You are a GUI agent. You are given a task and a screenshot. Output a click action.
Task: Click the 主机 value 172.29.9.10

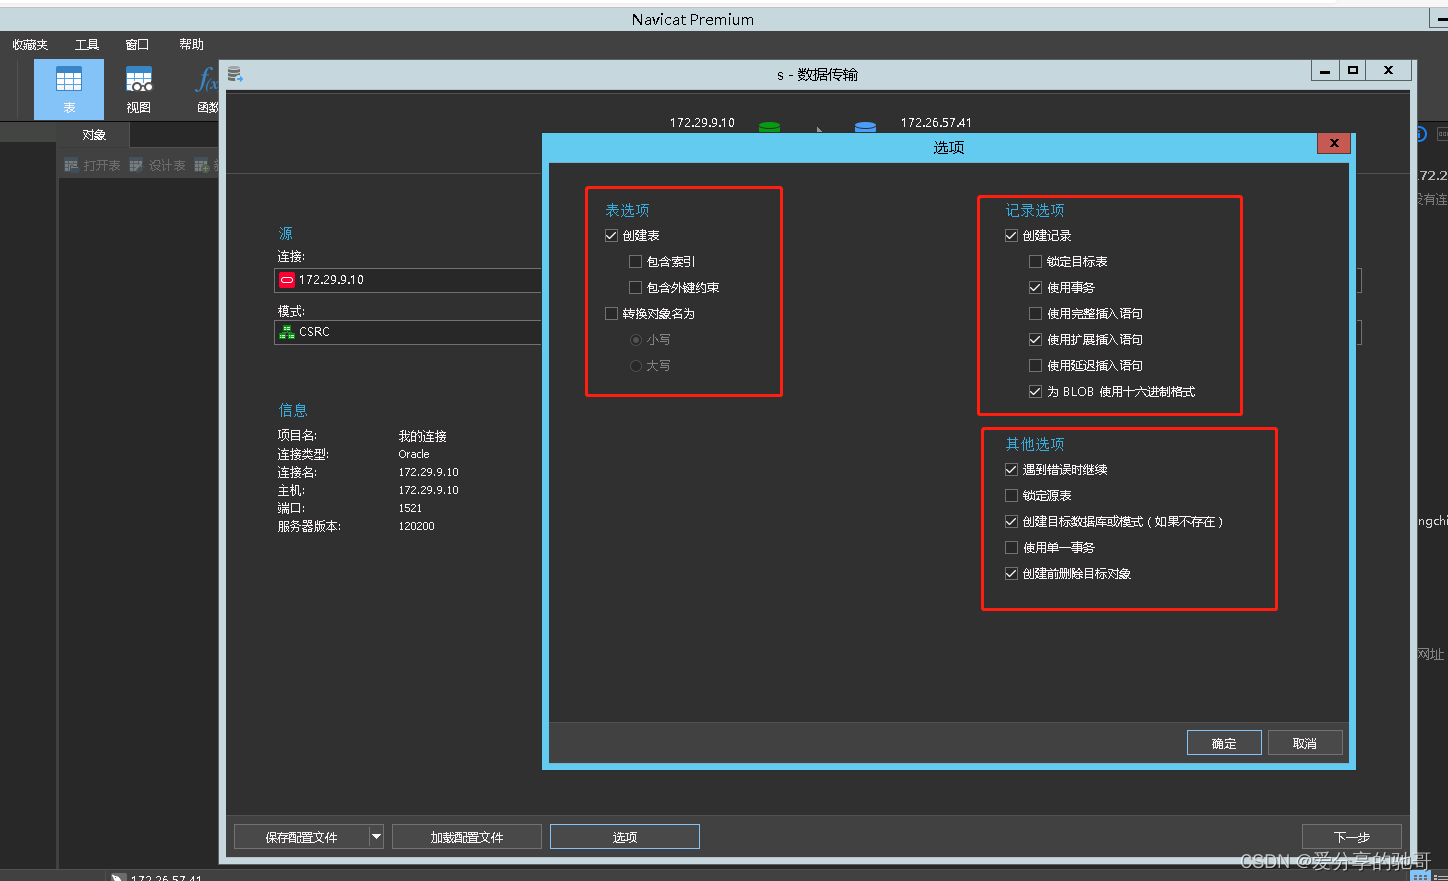(428, 490)
